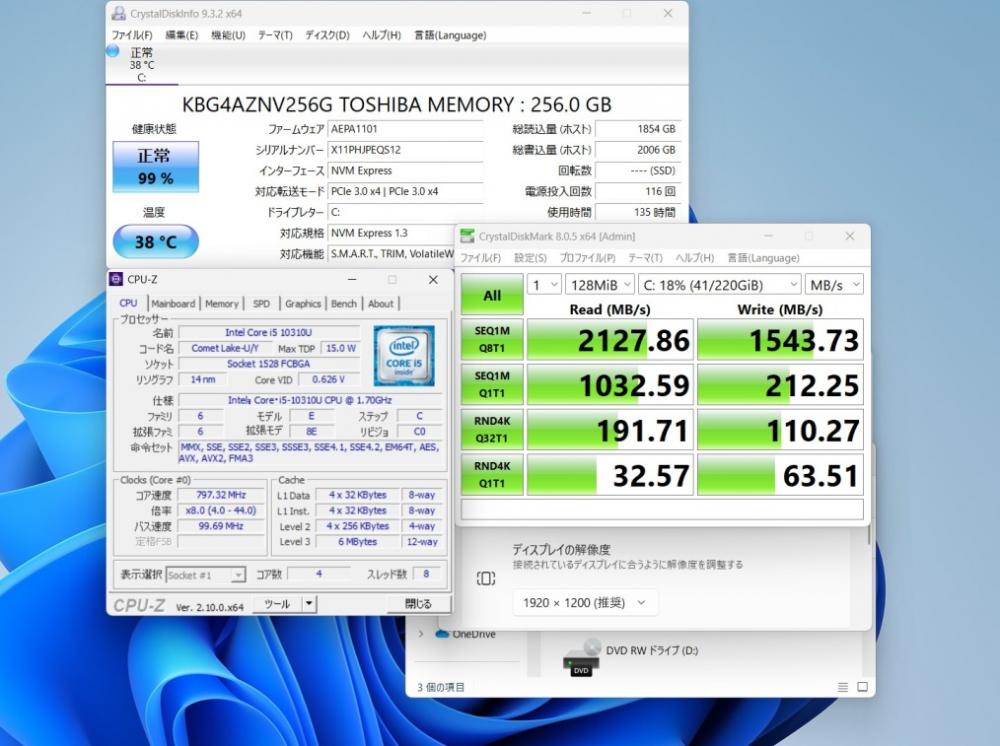
Task: Click the display resolution icon in Settings
Action: tap(485, 578)
